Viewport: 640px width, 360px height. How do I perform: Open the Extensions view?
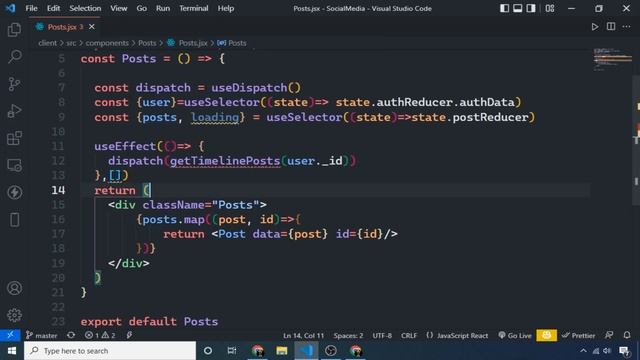[x=14, y=138]
